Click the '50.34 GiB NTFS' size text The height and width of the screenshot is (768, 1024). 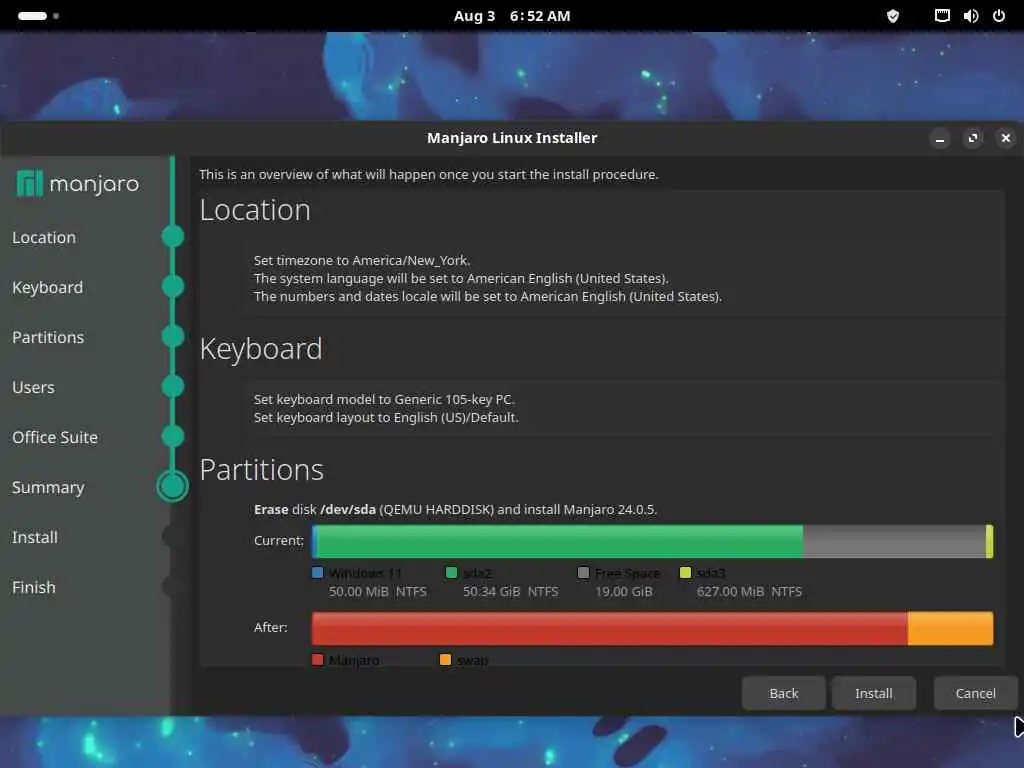(x=511, y=592)
